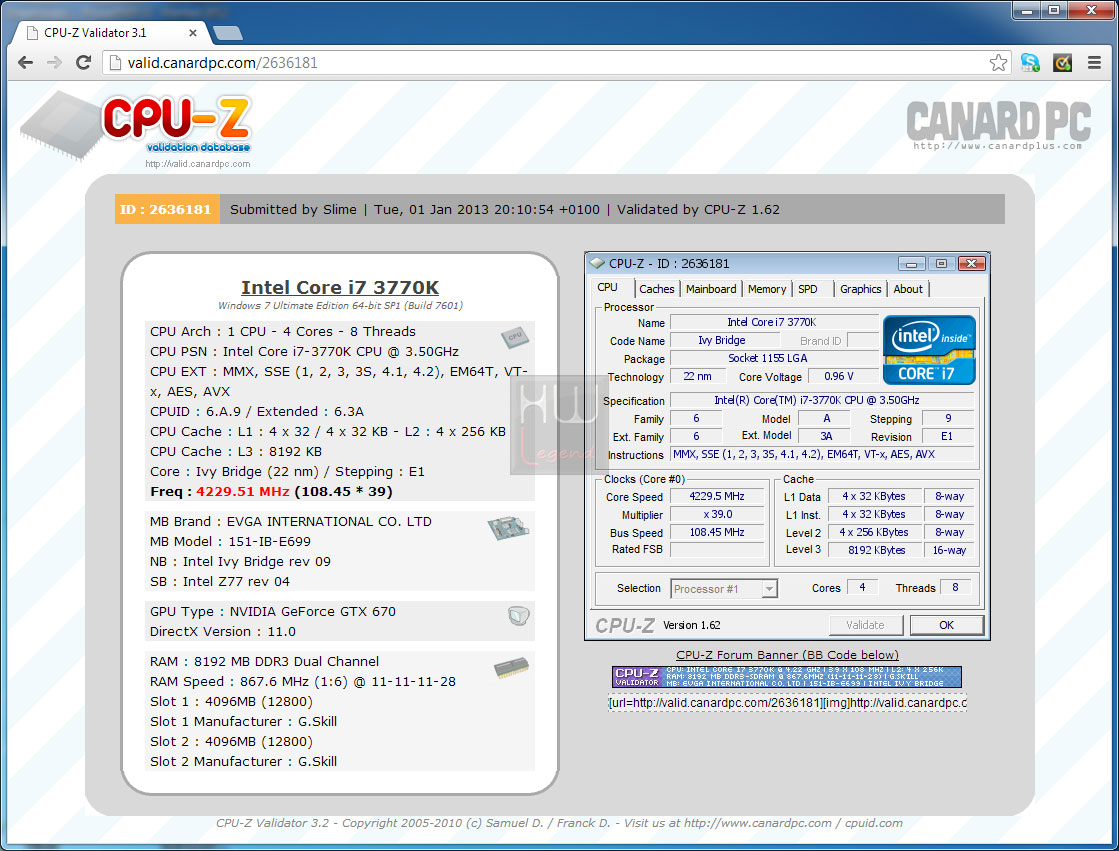Click the browser forward arrow
This screenshot has height=851, width=1119.
54,63
